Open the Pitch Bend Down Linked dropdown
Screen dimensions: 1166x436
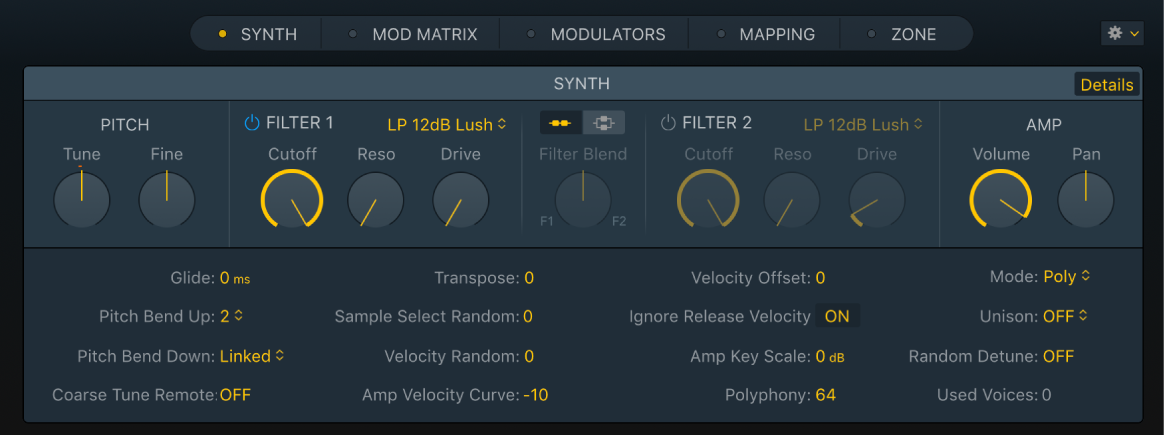pyautogui.click(x=252, y=356)
